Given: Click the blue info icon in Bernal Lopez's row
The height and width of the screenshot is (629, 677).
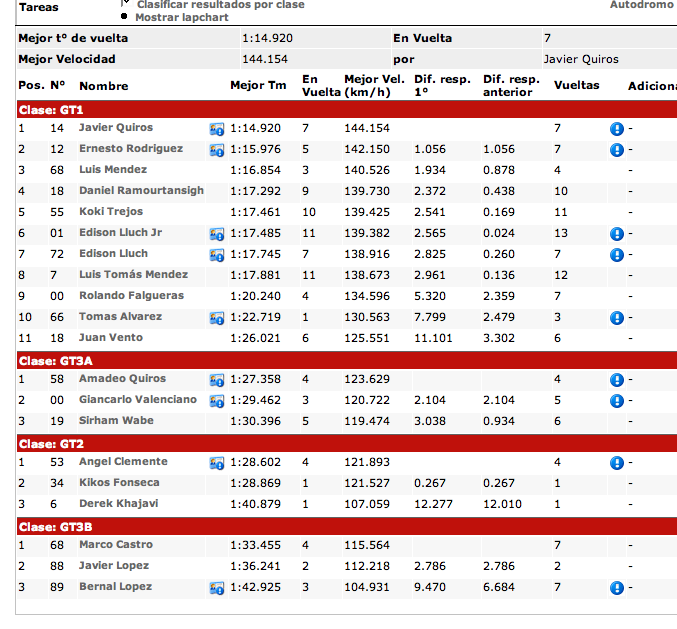Looking at the screenshot, I should 616,588.
